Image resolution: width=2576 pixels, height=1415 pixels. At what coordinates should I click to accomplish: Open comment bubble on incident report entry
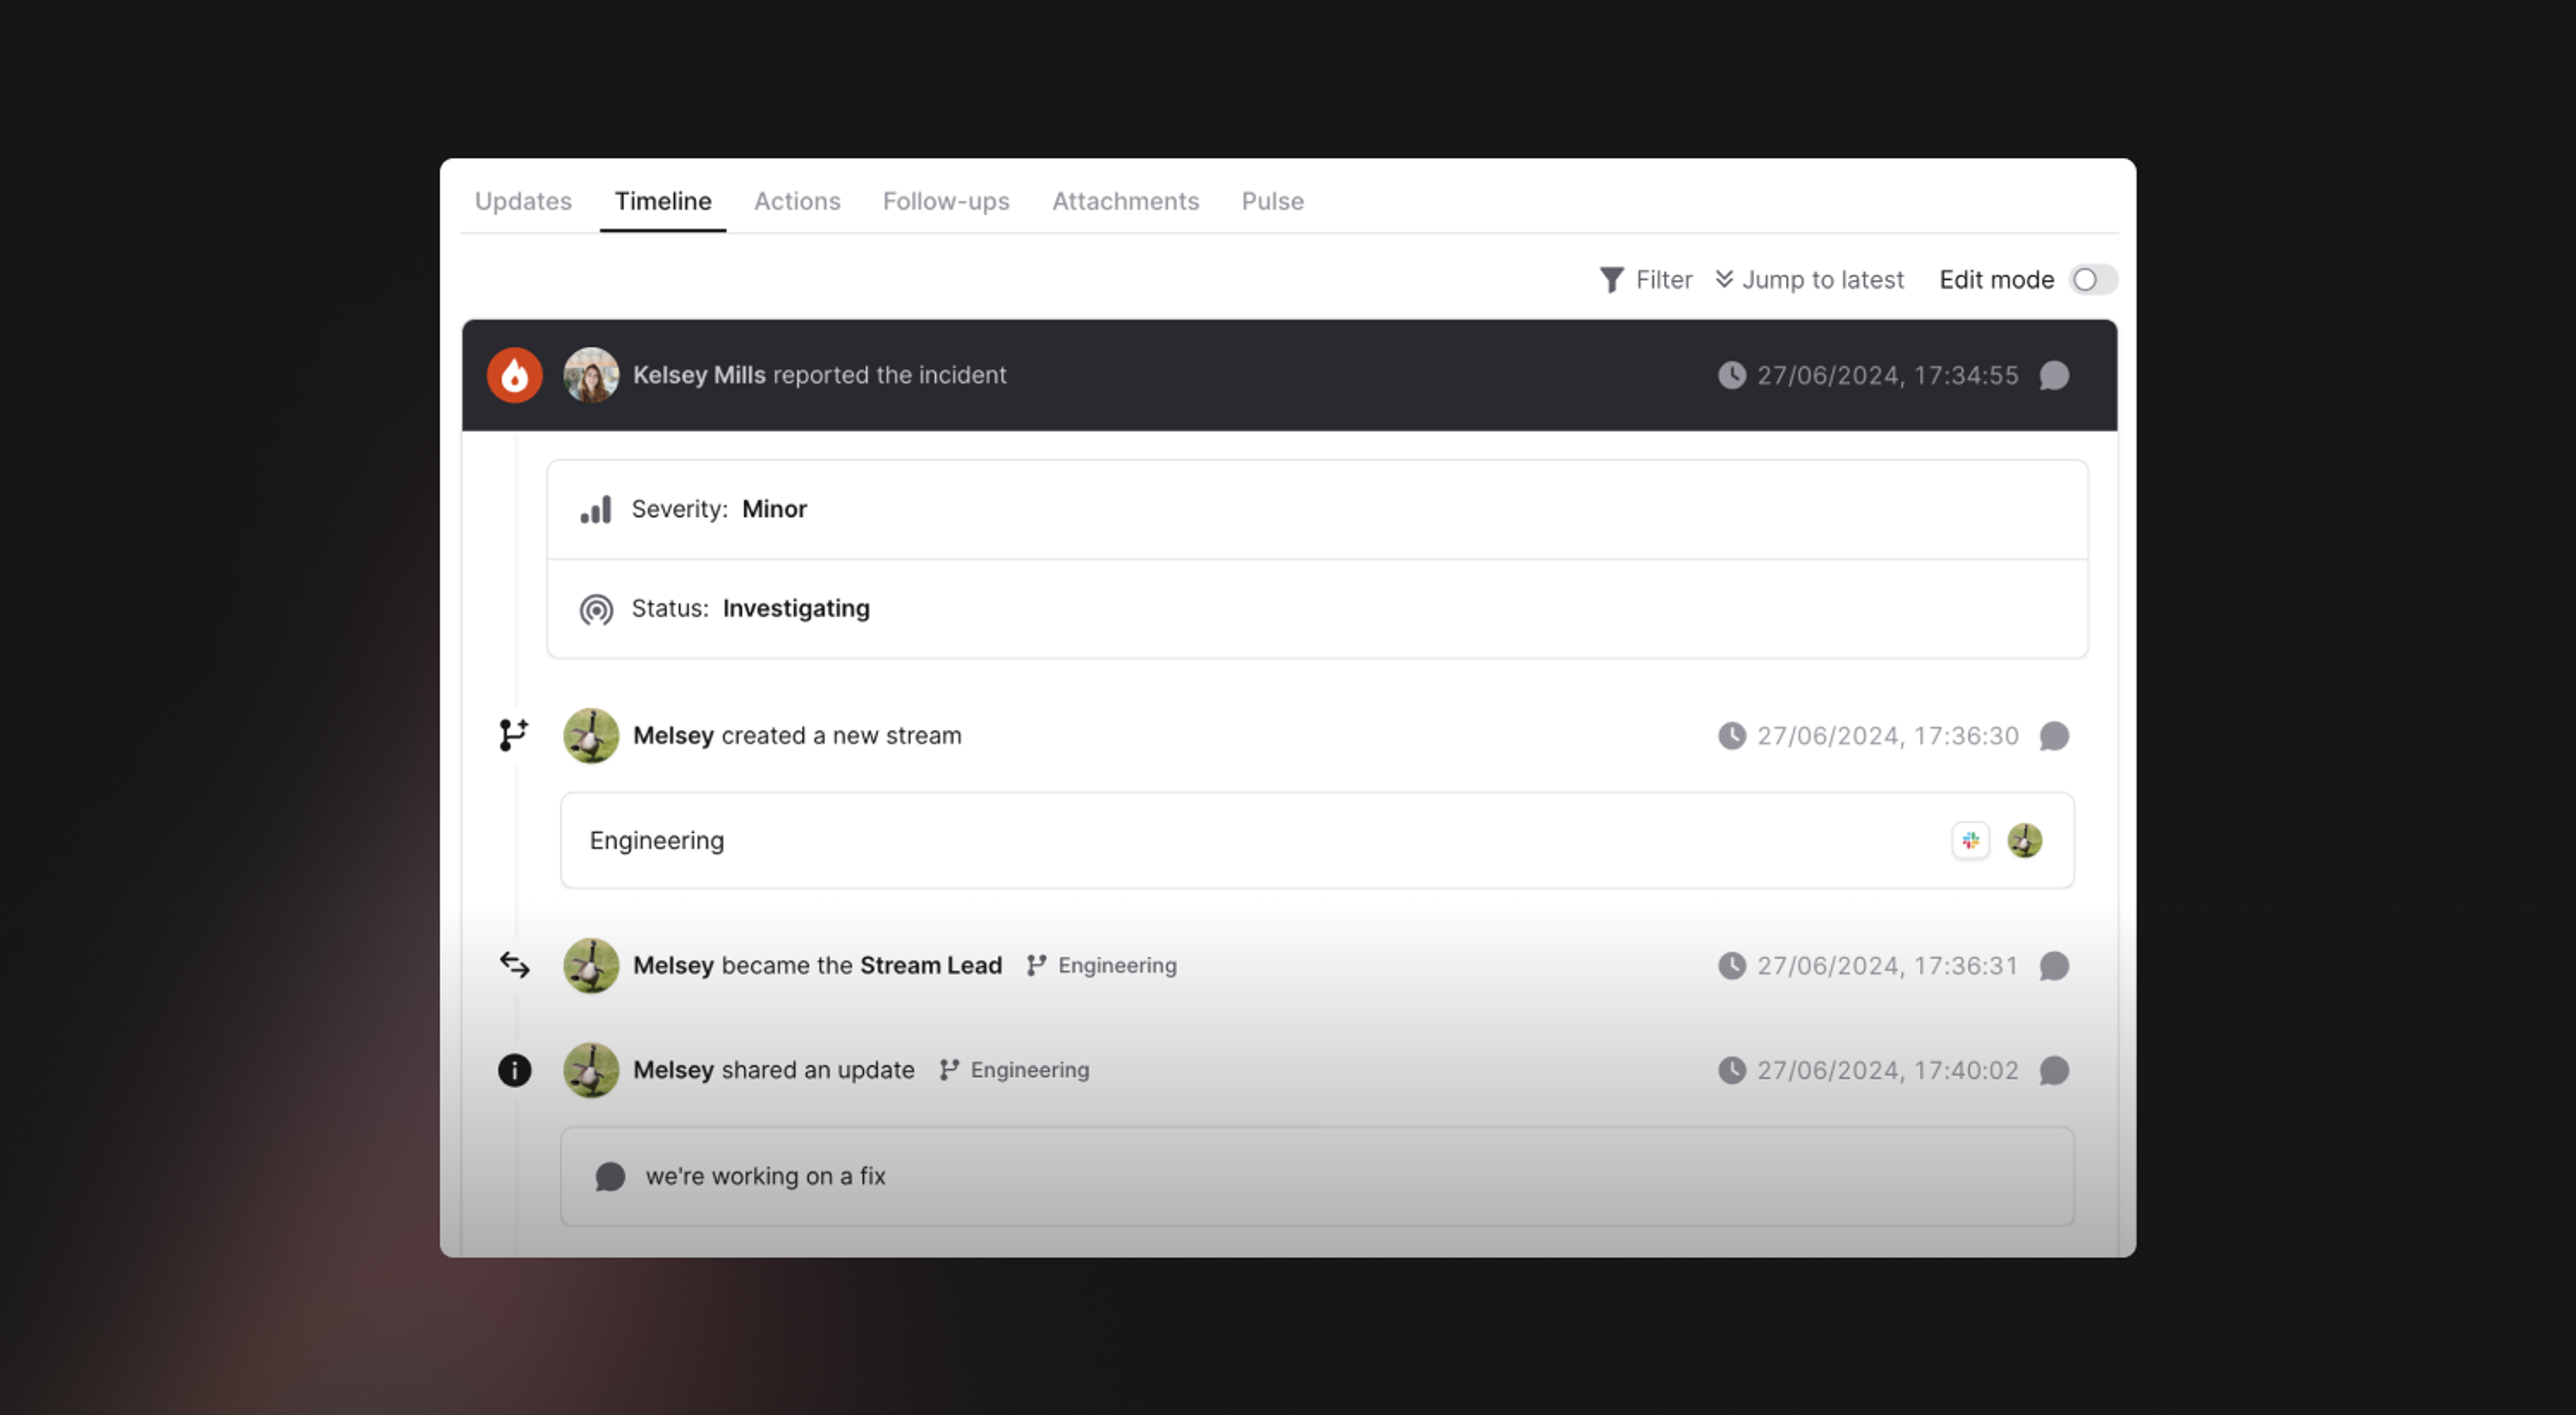click(2054, 375)
